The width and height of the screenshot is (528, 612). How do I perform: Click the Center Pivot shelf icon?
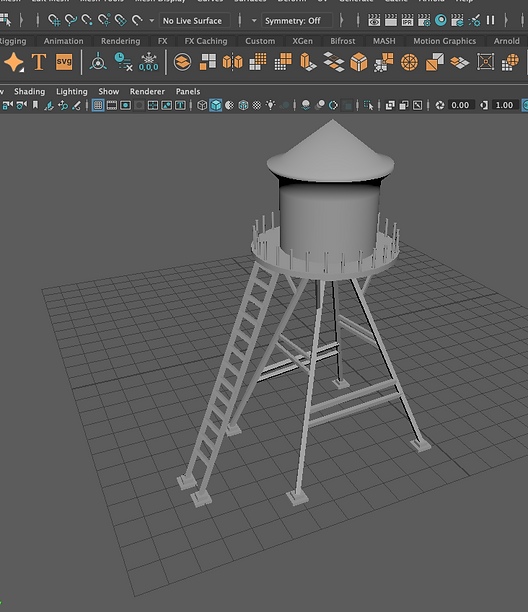(x=98, y=62)
